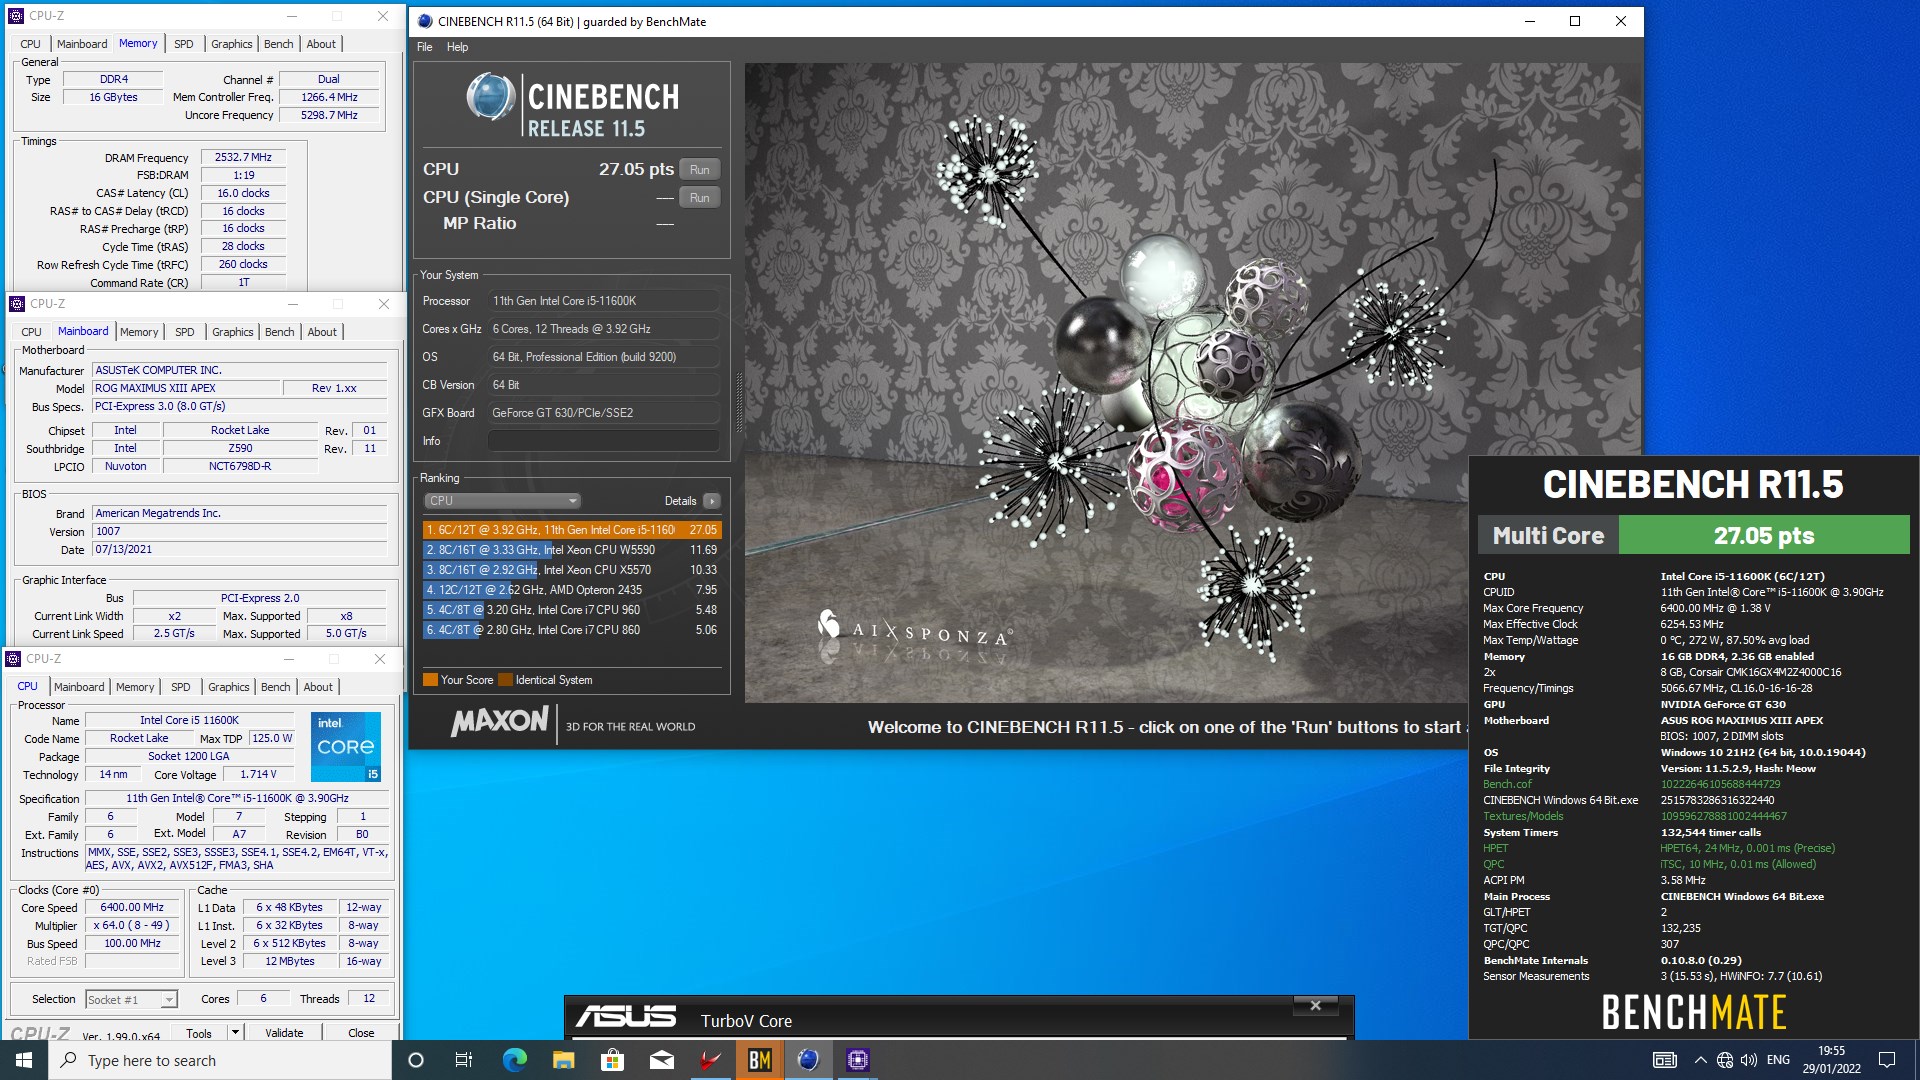Open network globe tray icon

coord(1725,1060)
